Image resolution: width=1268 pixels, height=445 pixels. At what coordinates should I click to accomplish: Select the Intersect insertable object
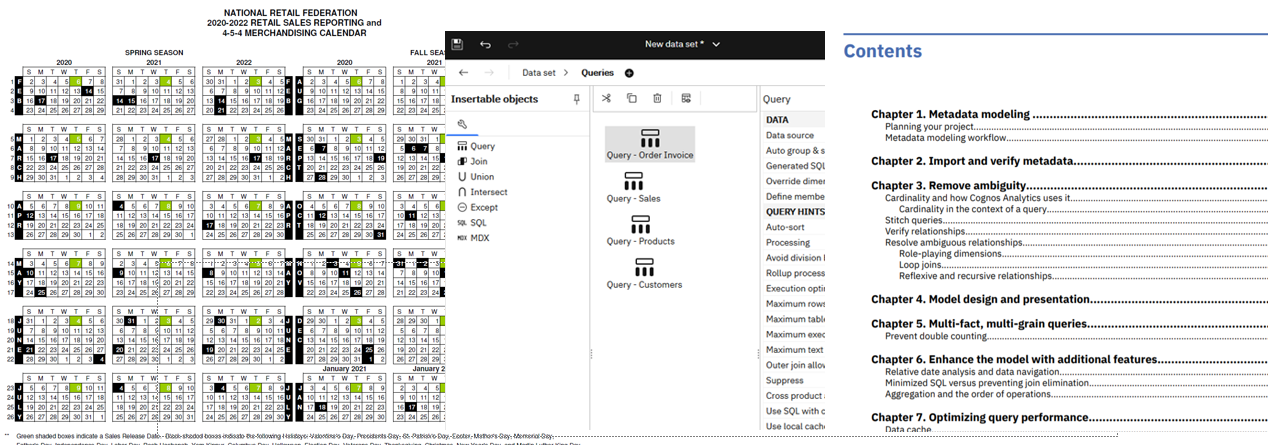pos(488,192)
